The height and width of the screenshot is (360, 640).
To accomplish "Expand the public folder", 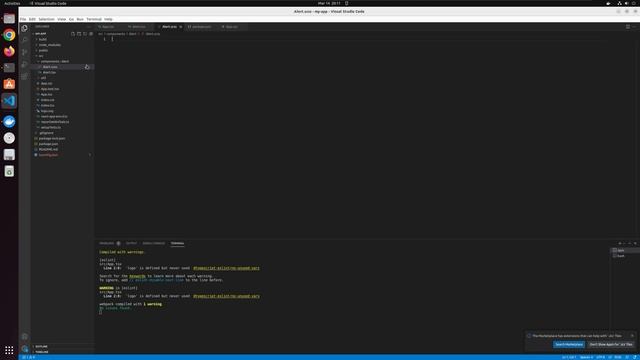I will coord(43,51).
